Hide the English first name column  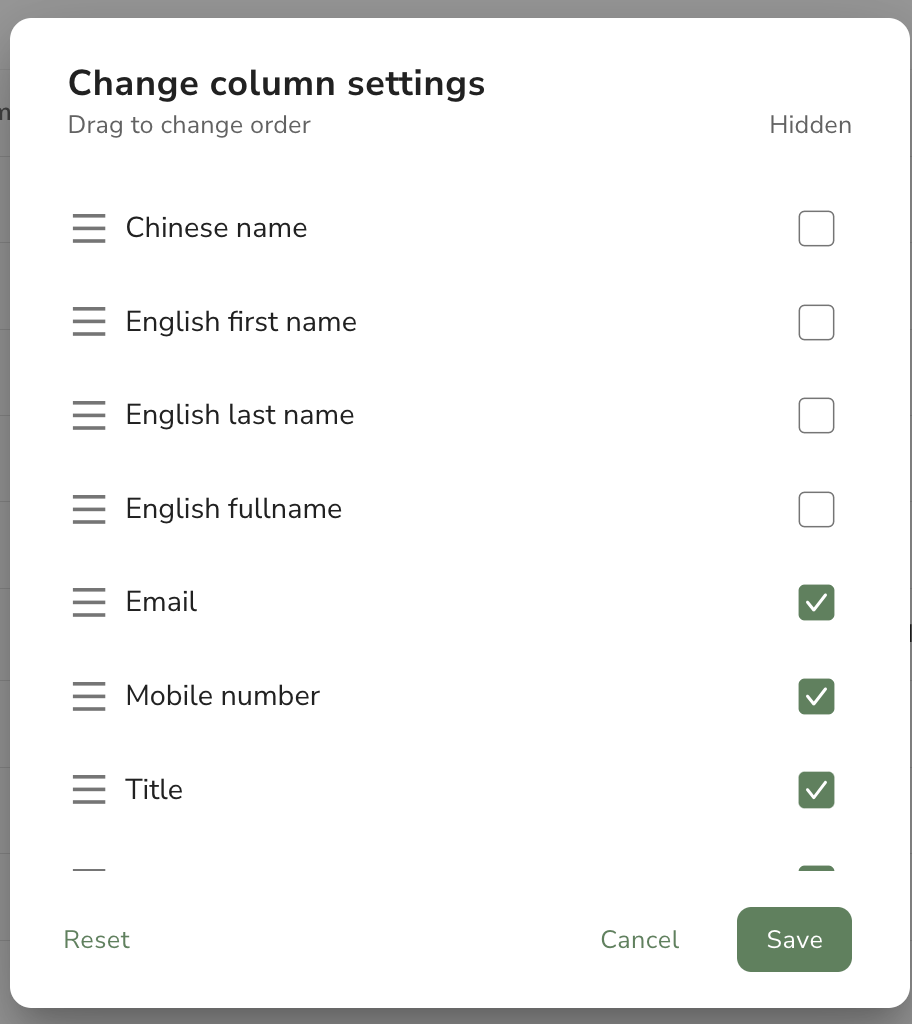coord(816,322)
